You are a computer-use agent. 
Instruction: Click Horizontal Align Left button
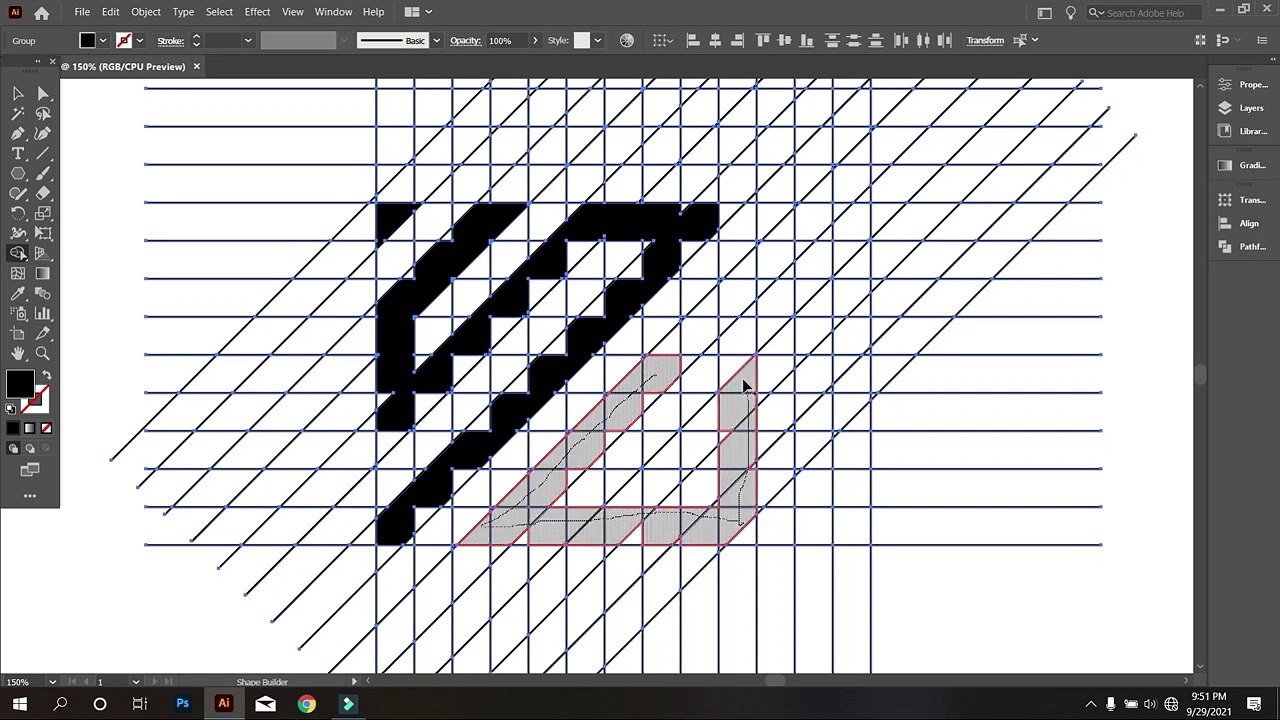693,40
